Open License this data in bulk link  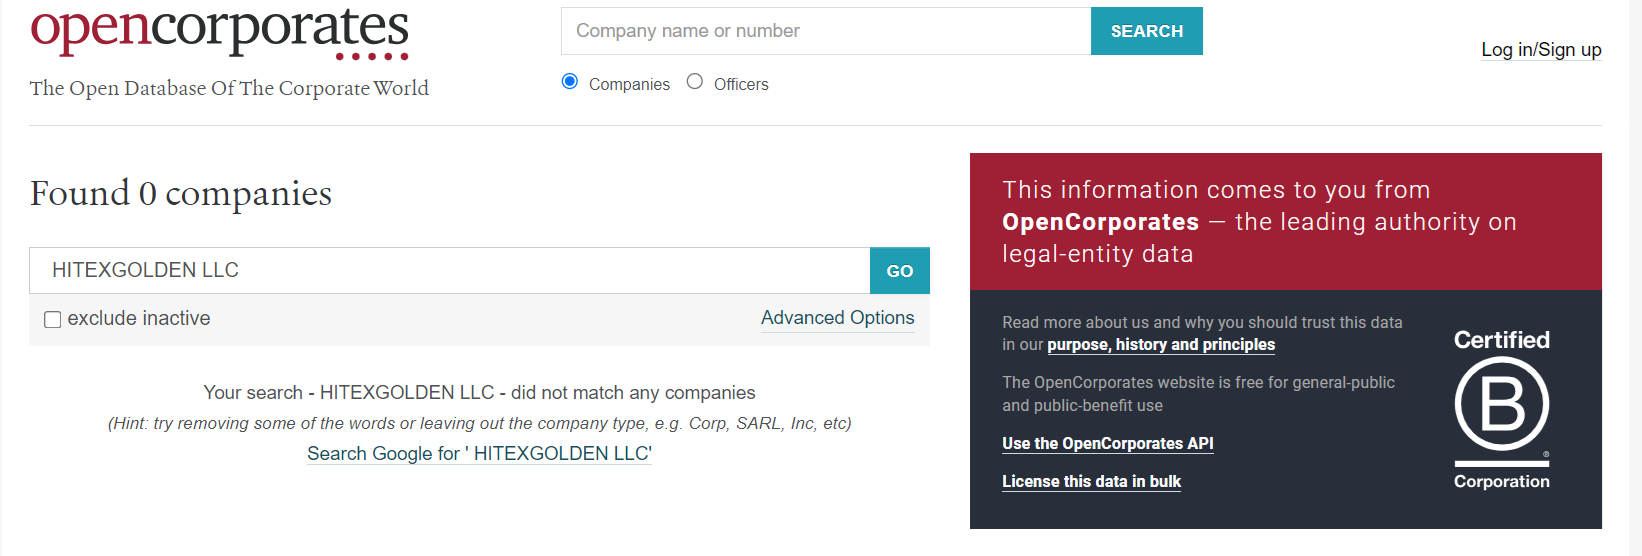(1091, 482)
